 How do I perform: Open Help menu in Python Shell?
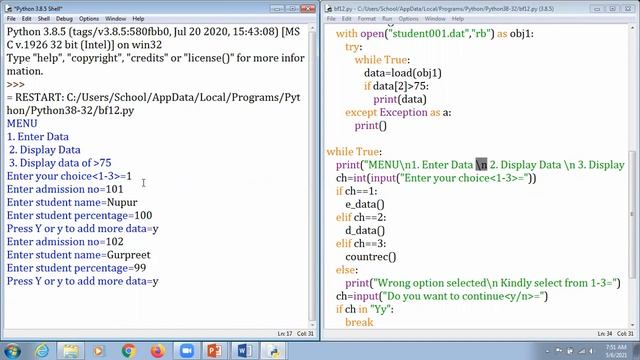(x=138, y=19)
